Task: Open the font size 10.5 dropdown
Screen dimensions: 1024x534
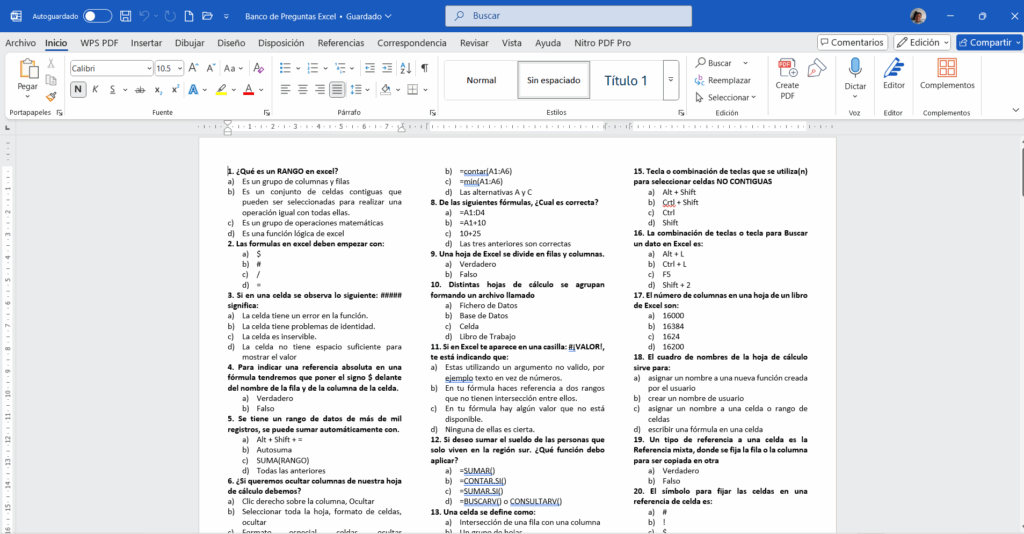Action: (180, 69)
